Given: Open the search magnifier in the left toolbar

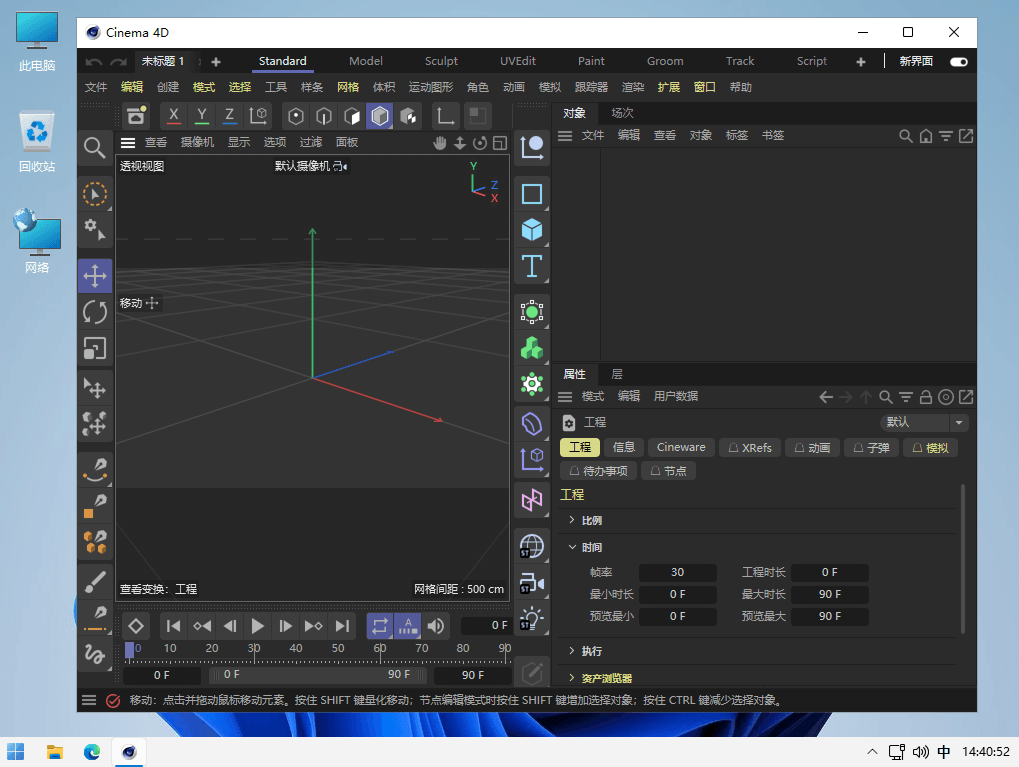Looking at the screenshot, I should 95,148.
